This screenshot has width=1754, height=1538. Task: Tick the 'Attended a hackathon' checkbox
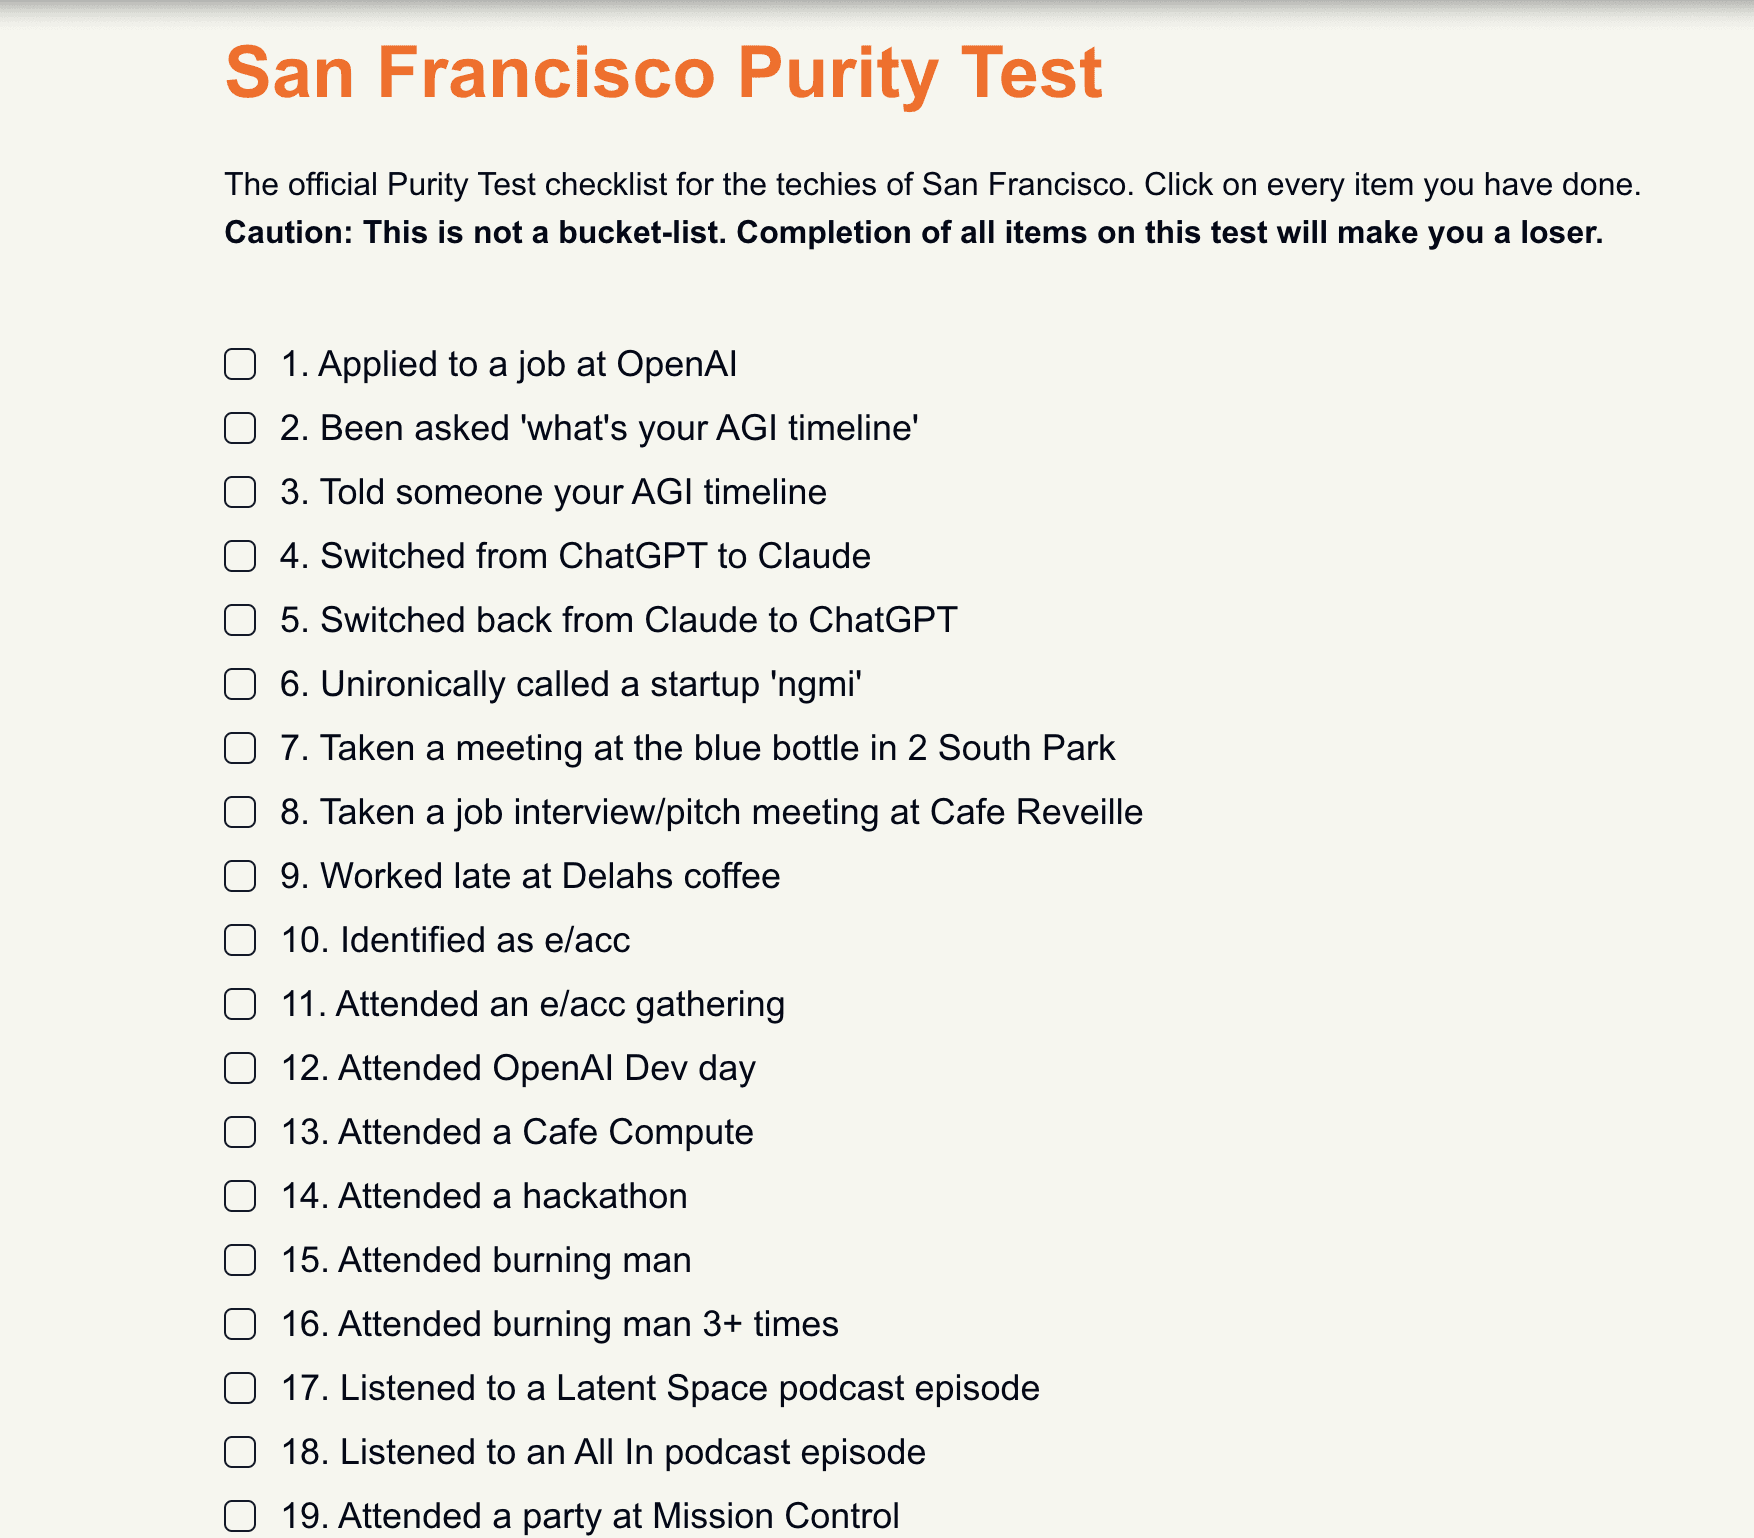coord(240,1196)
